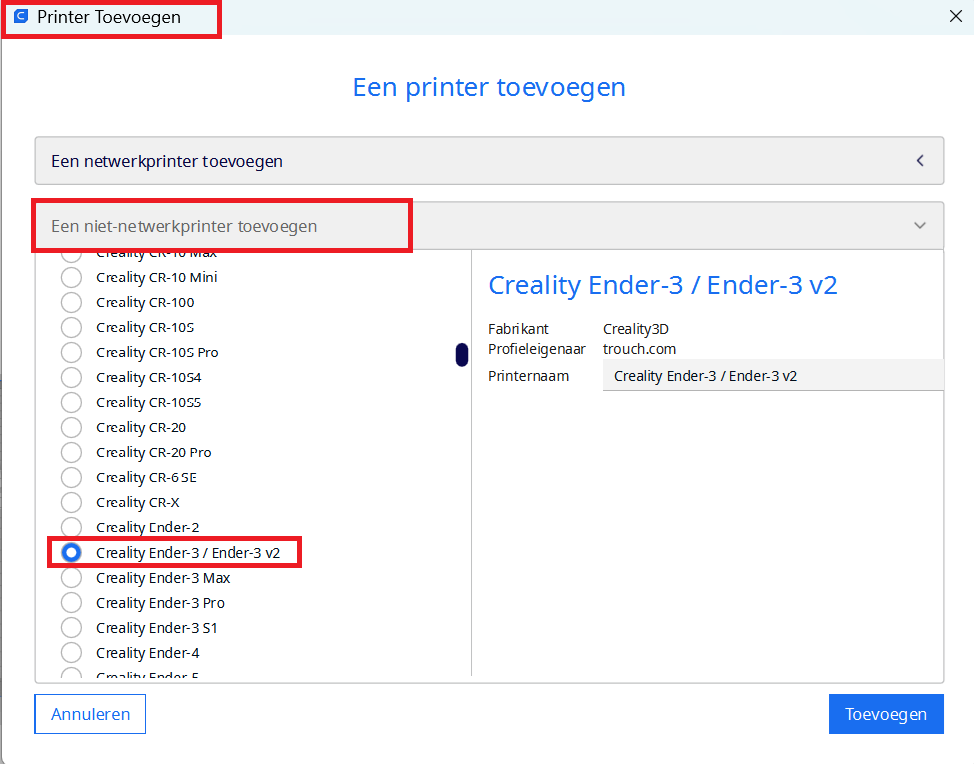The image size is (974, 764).
Task: Collapse the niet-netwerkprinter section chevron
Action: point(920,226)
